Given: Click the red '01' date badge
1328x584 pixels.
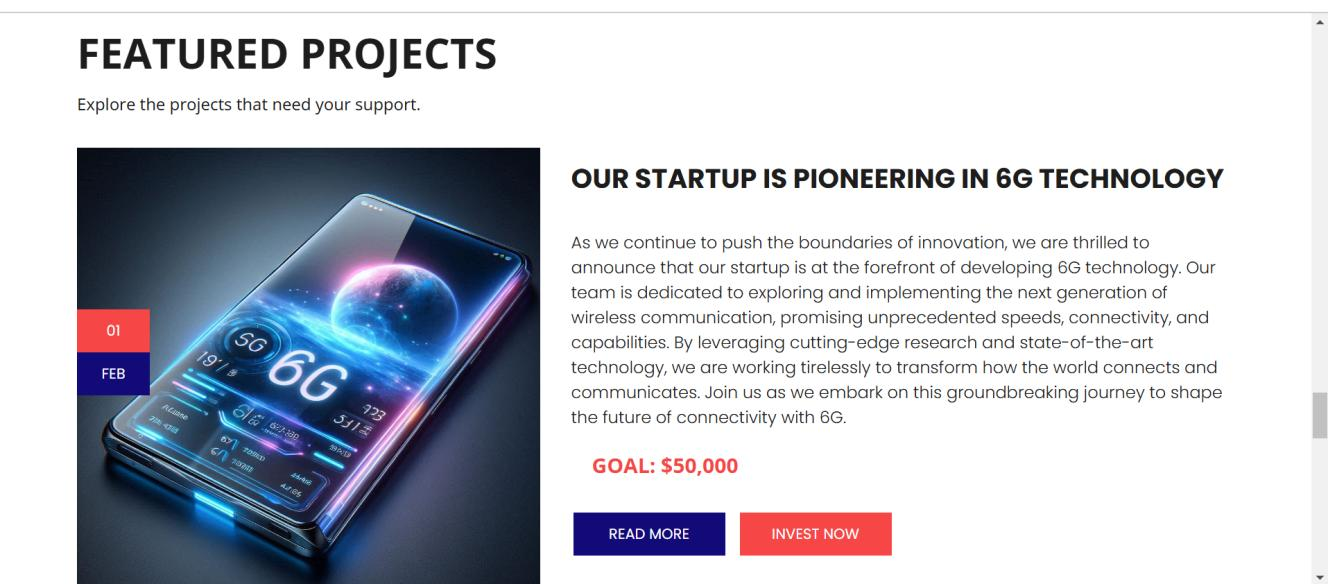Looking at the screenshot, I should coord(113,331).
